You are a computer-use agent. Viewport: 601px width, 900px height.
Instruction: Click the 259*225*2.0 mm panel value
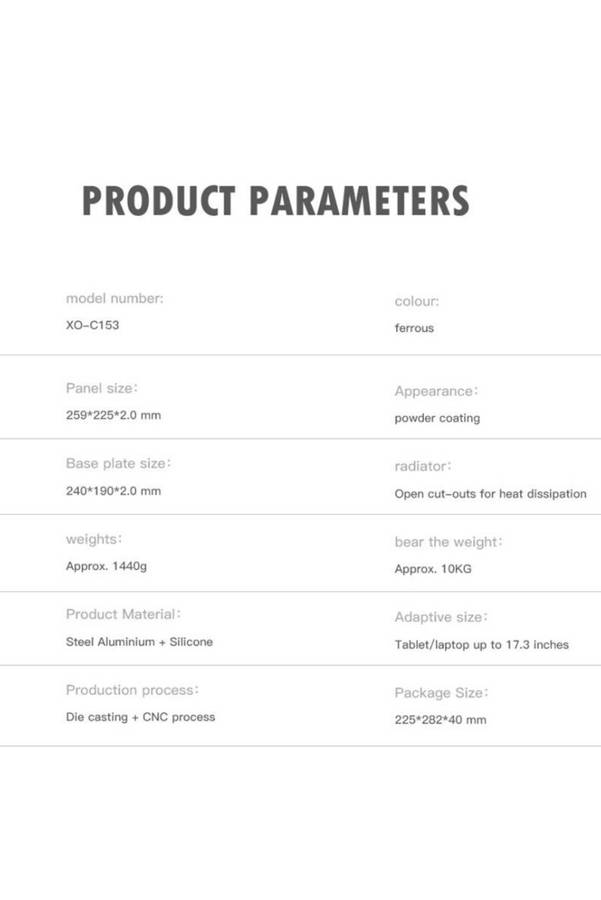tap(113, 415)
